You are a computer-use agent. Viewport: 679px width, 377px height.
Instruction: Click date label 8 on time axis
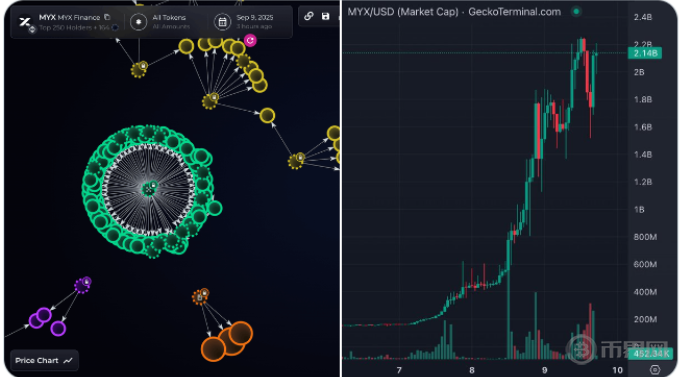coord(472,370)
